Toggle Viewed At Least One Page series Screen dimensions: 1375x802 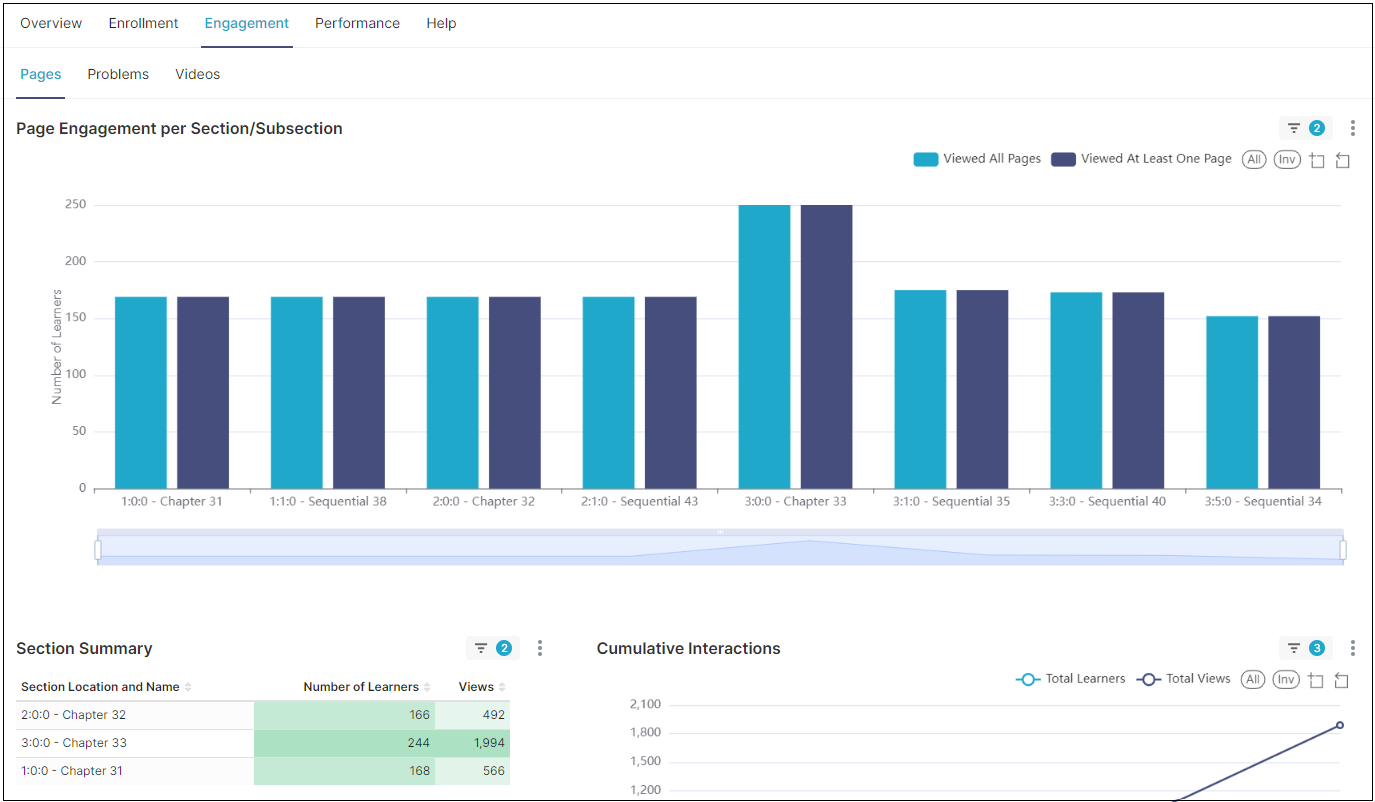coord(1142,159)
